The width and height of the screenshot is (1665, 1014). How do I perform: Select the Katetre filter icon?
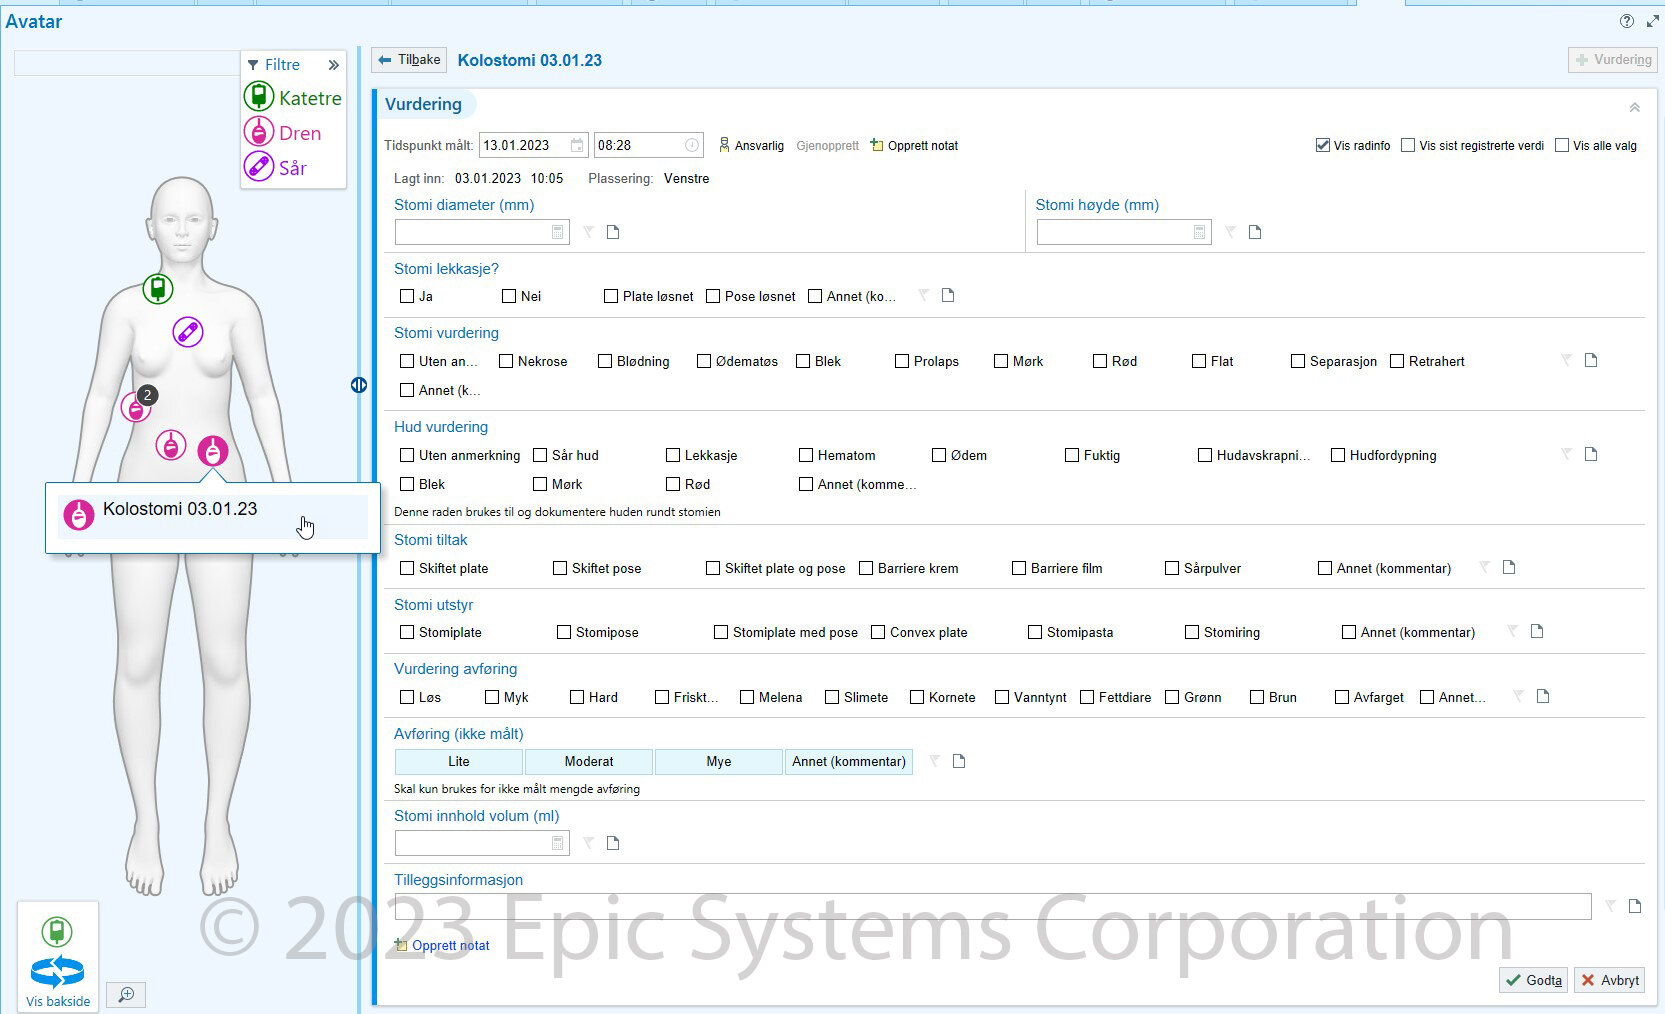[x=259, y=97]
